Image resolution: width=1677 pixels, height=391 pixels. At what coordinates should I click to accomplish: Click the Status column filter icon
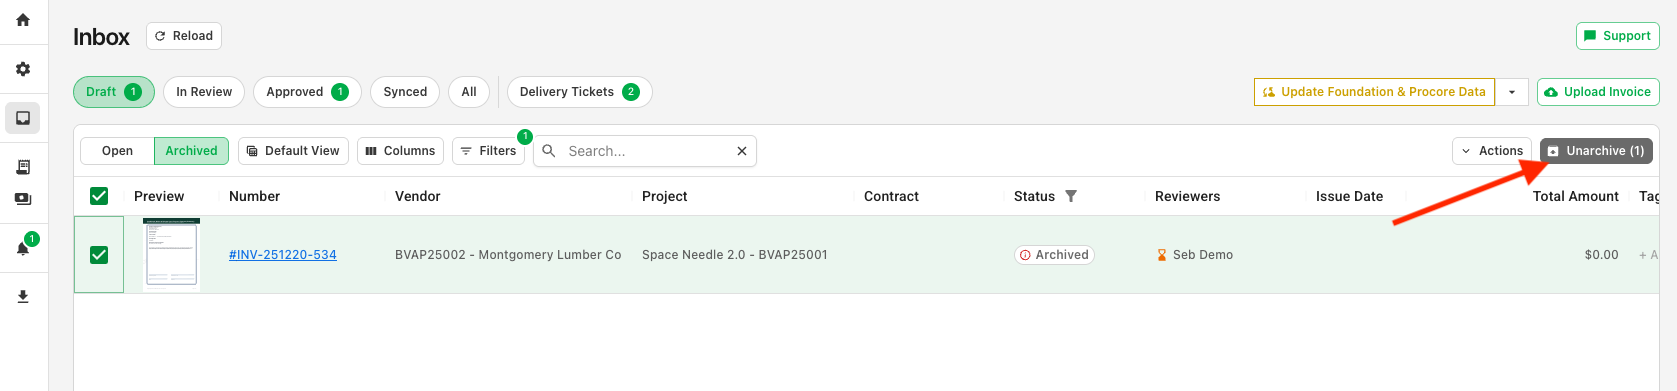click(1071, 196)
